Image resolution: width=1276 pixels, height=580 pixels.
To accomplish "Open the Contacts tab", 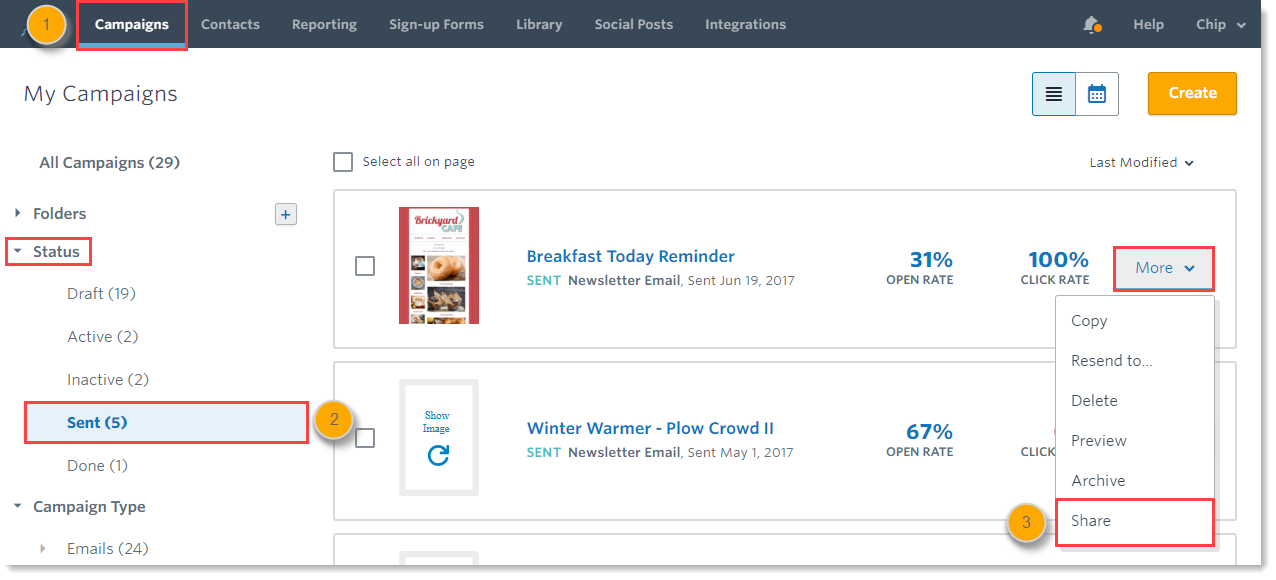I will click(x=230, y=24).
